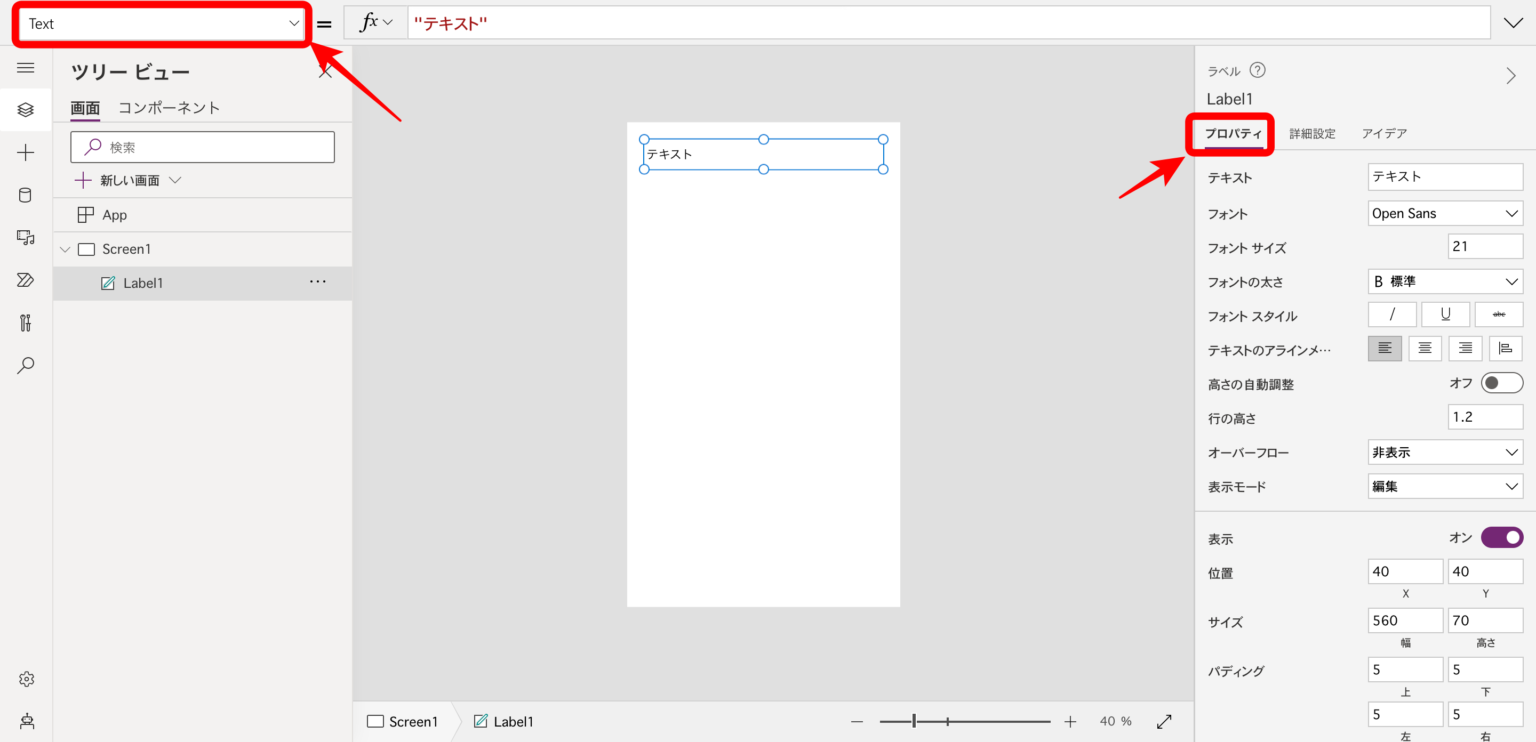
Task: Toggle 高さの自動調整 switch
Action: point(1501,383)
